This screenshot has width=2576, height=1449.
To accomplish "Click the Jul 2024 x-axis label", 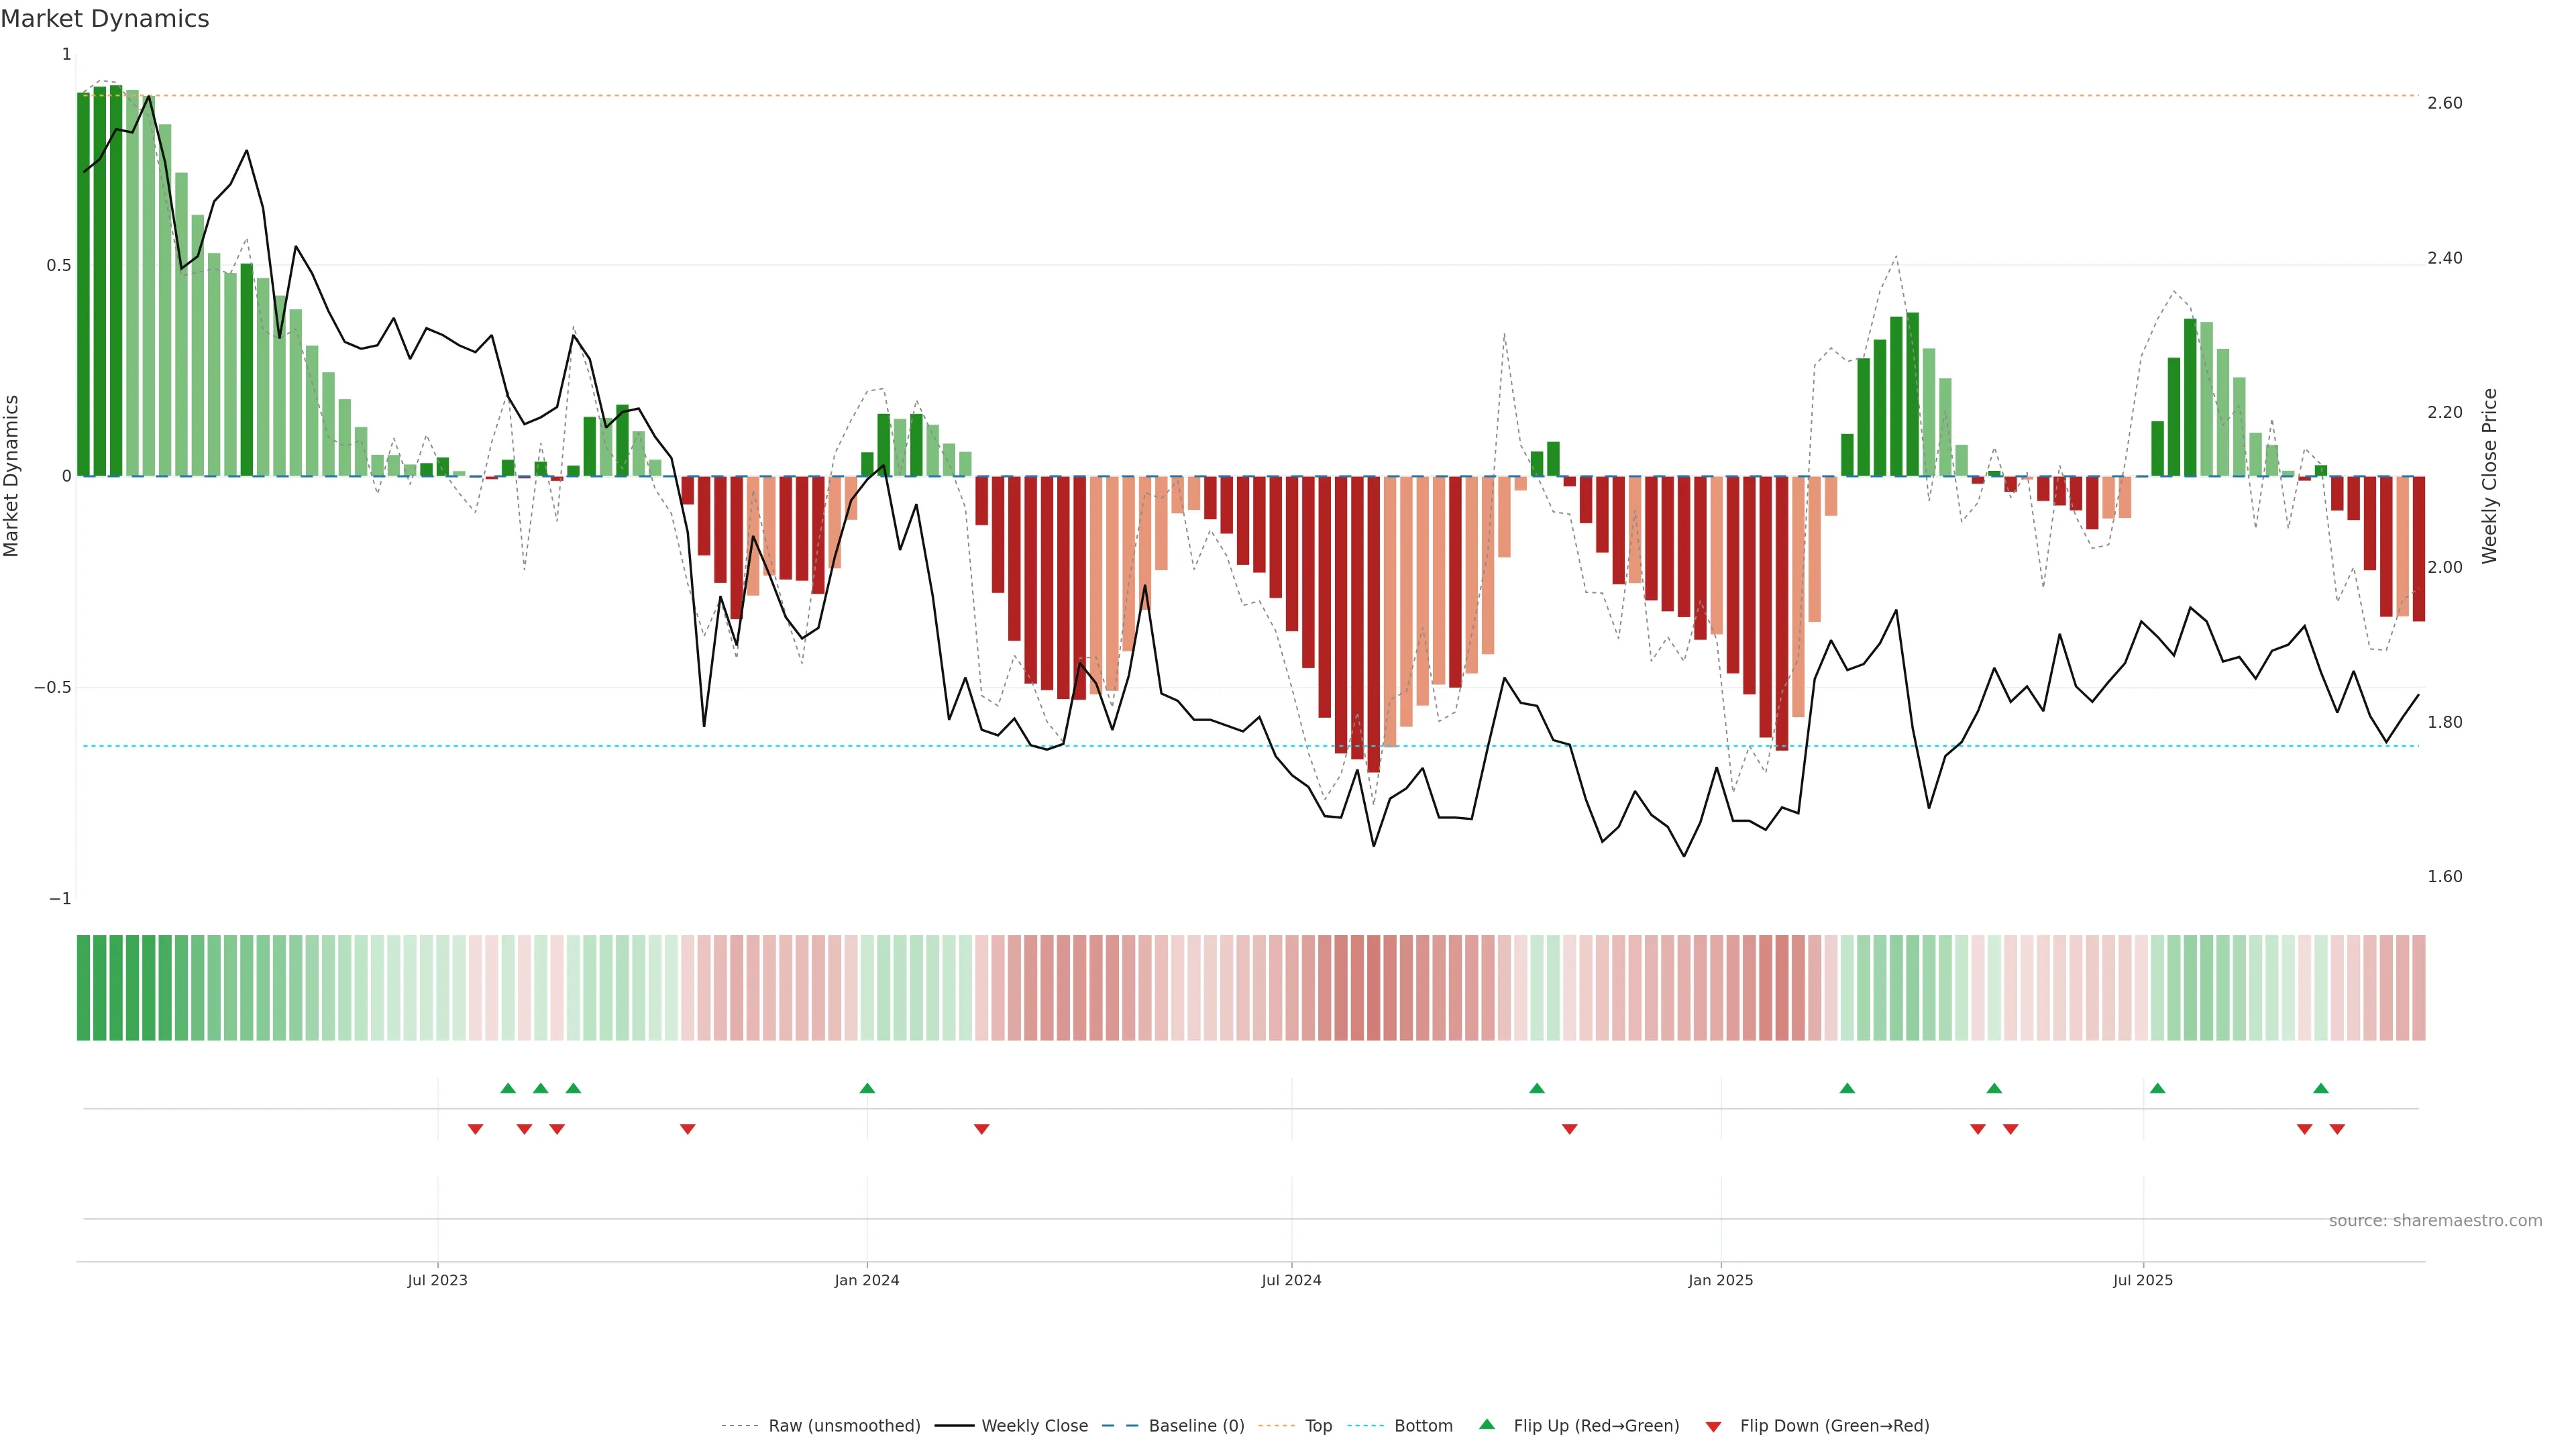I will click(x=1291, y=1280).
